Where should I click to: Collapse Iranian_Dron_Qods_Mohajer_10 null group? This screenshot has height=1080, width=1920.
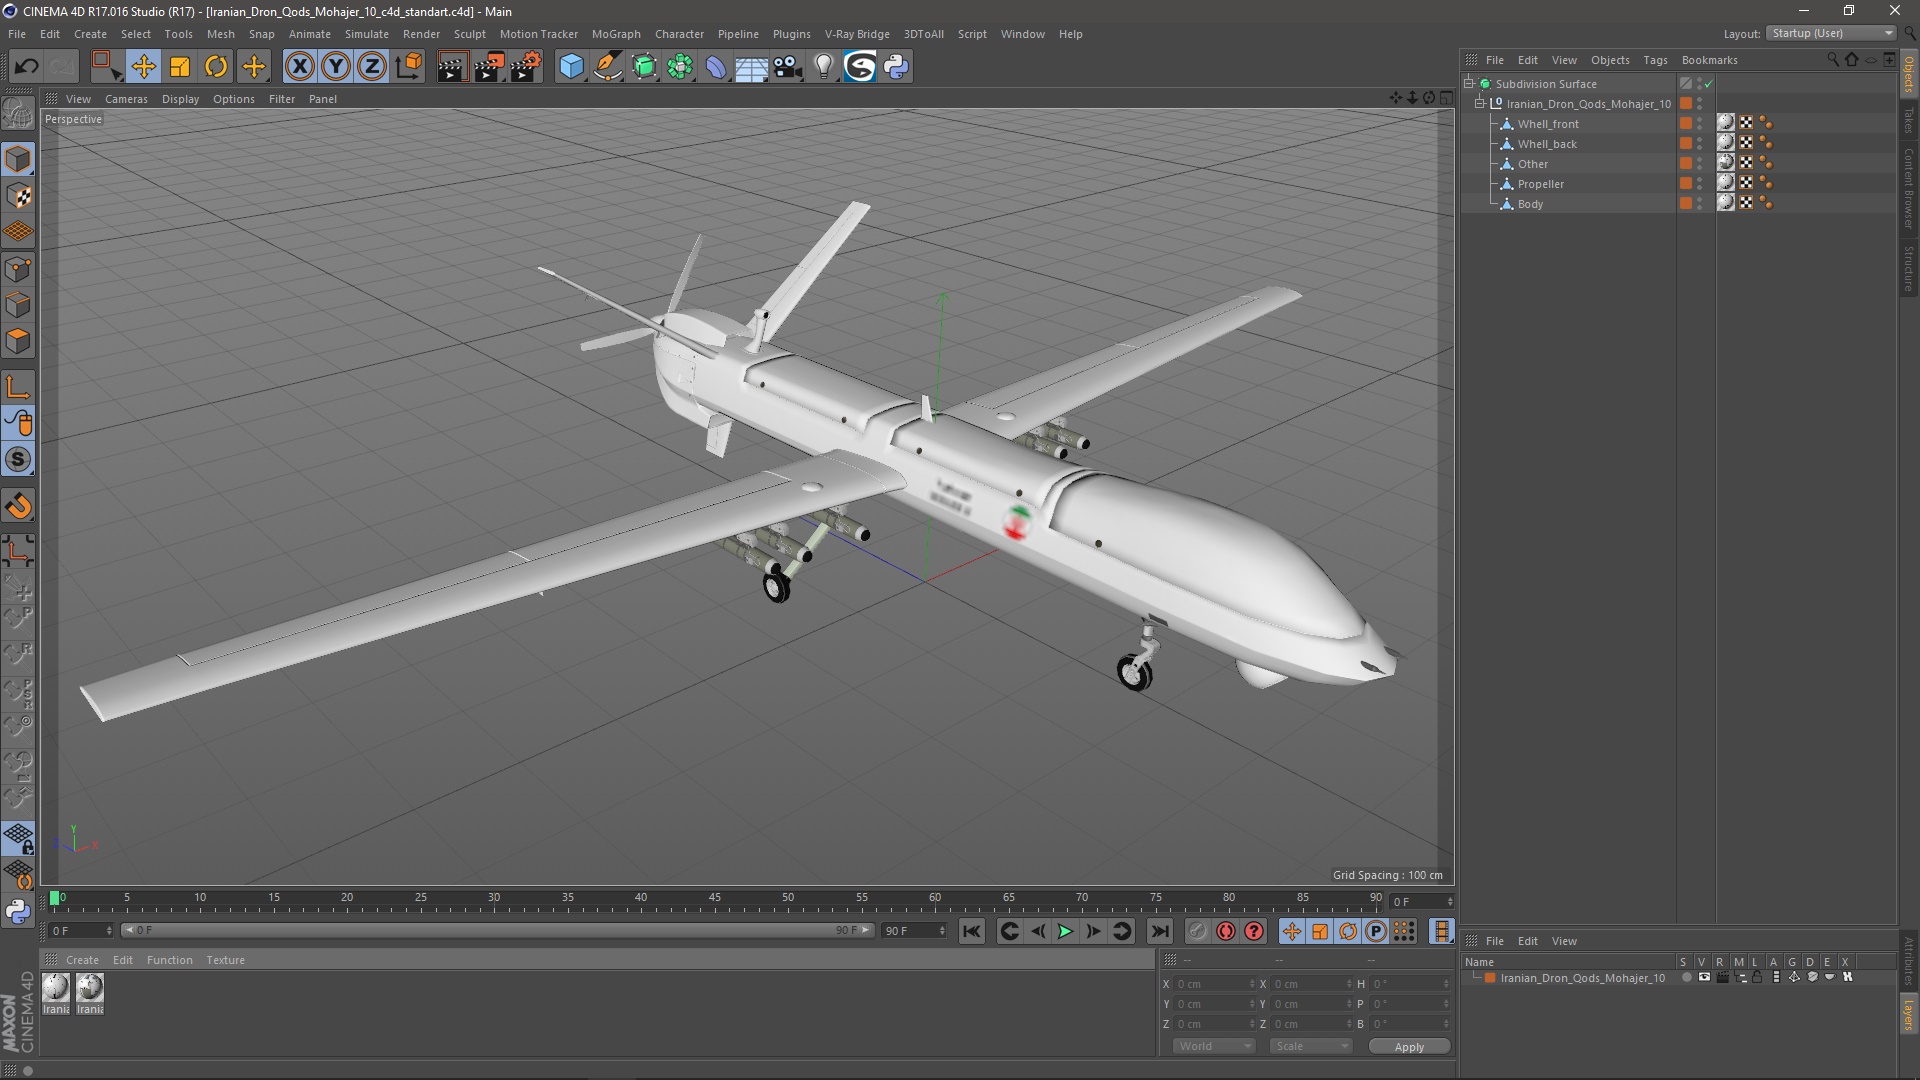click(1480, 104)
